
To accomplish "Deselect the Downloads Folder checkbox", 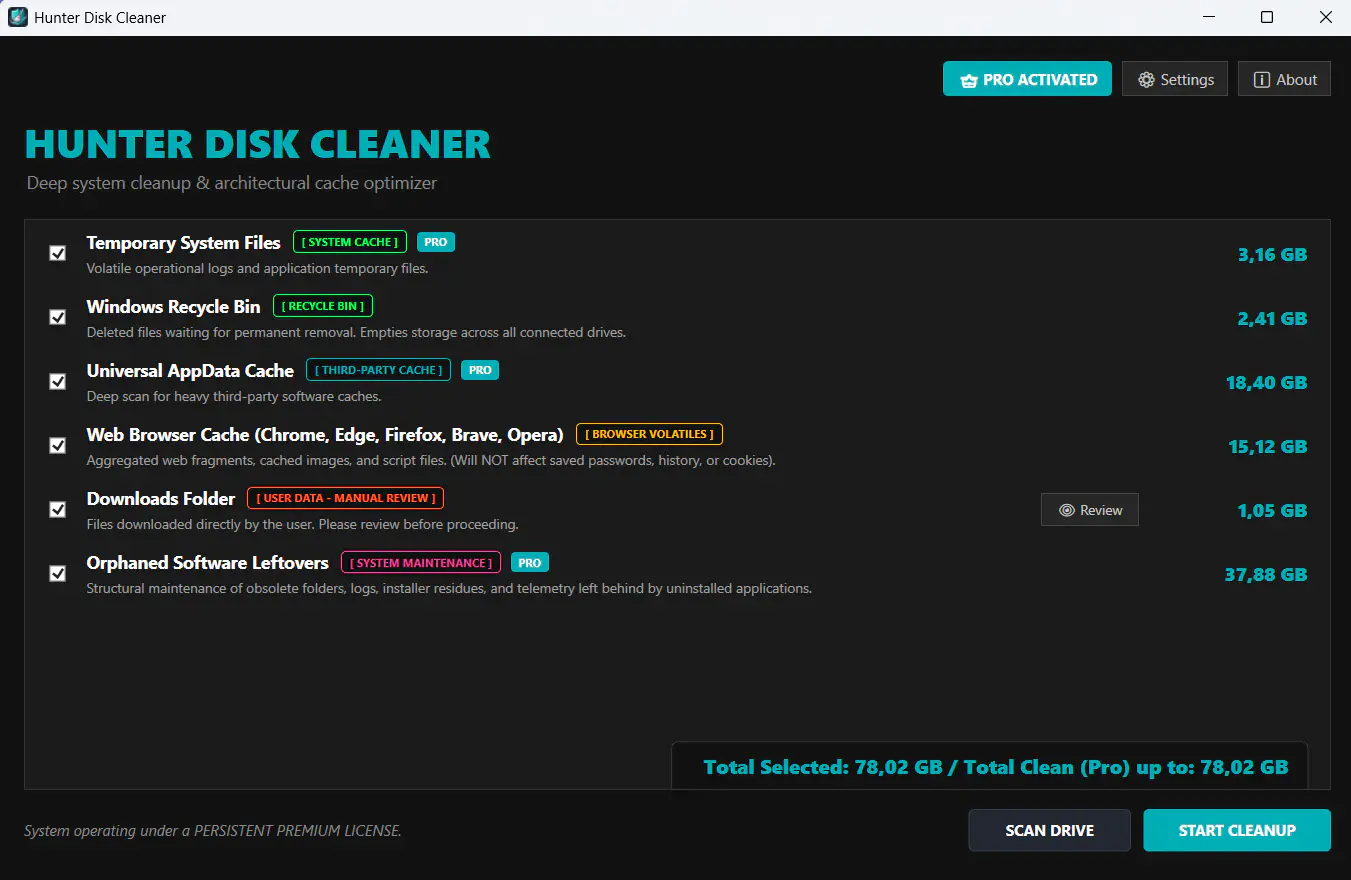I will click(x=58, y=509).
